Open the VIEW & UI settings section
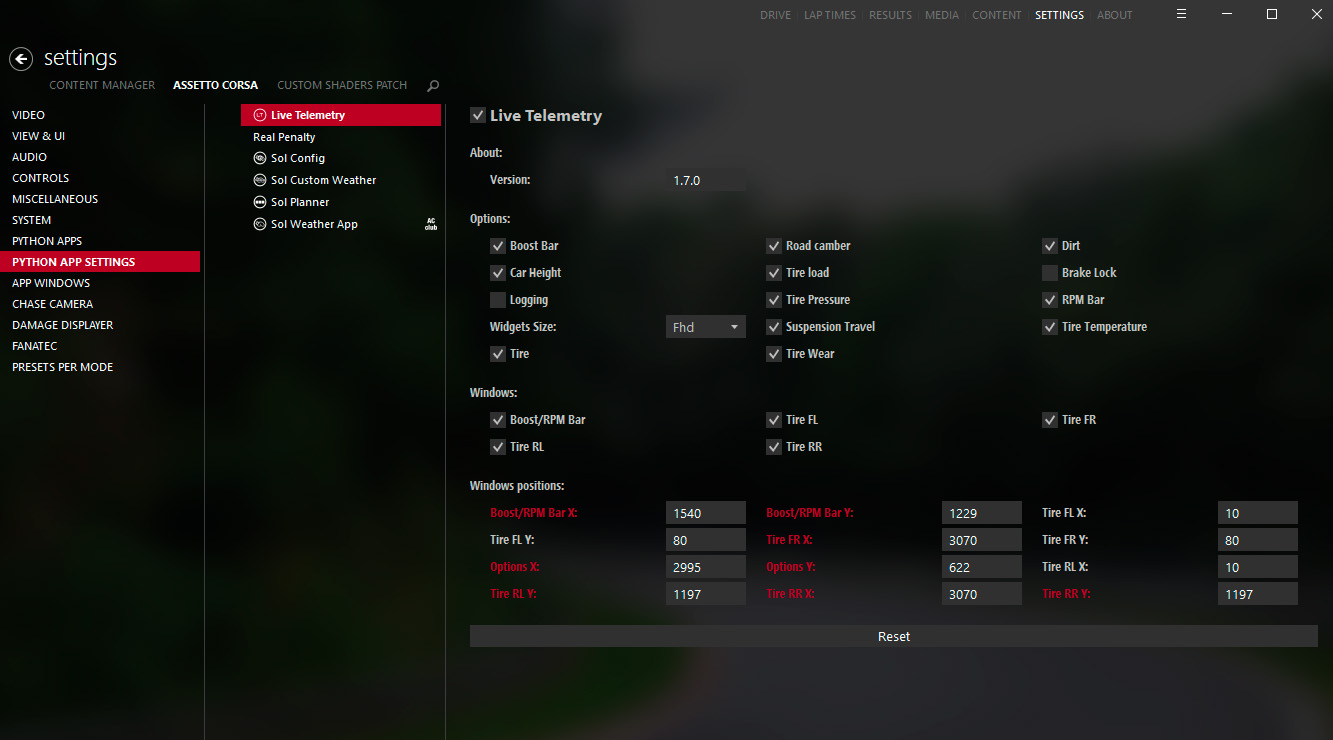 coord(100,136)
